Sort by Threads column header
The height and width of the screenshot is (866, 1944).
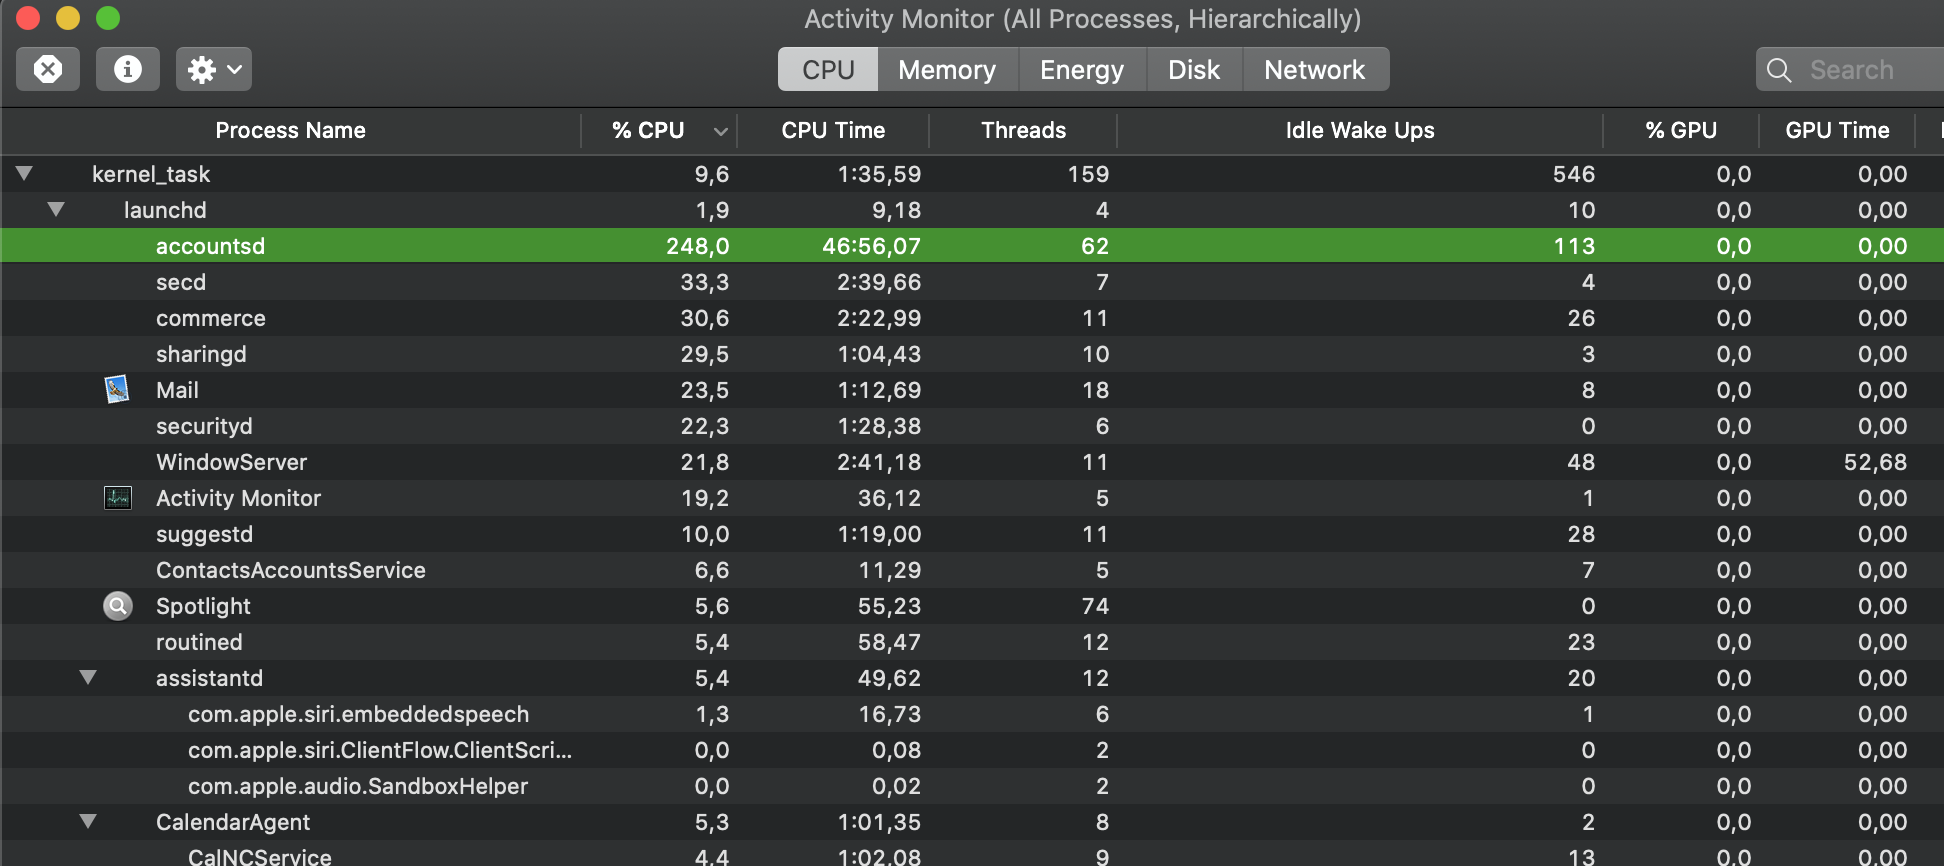click(1023, 130)
